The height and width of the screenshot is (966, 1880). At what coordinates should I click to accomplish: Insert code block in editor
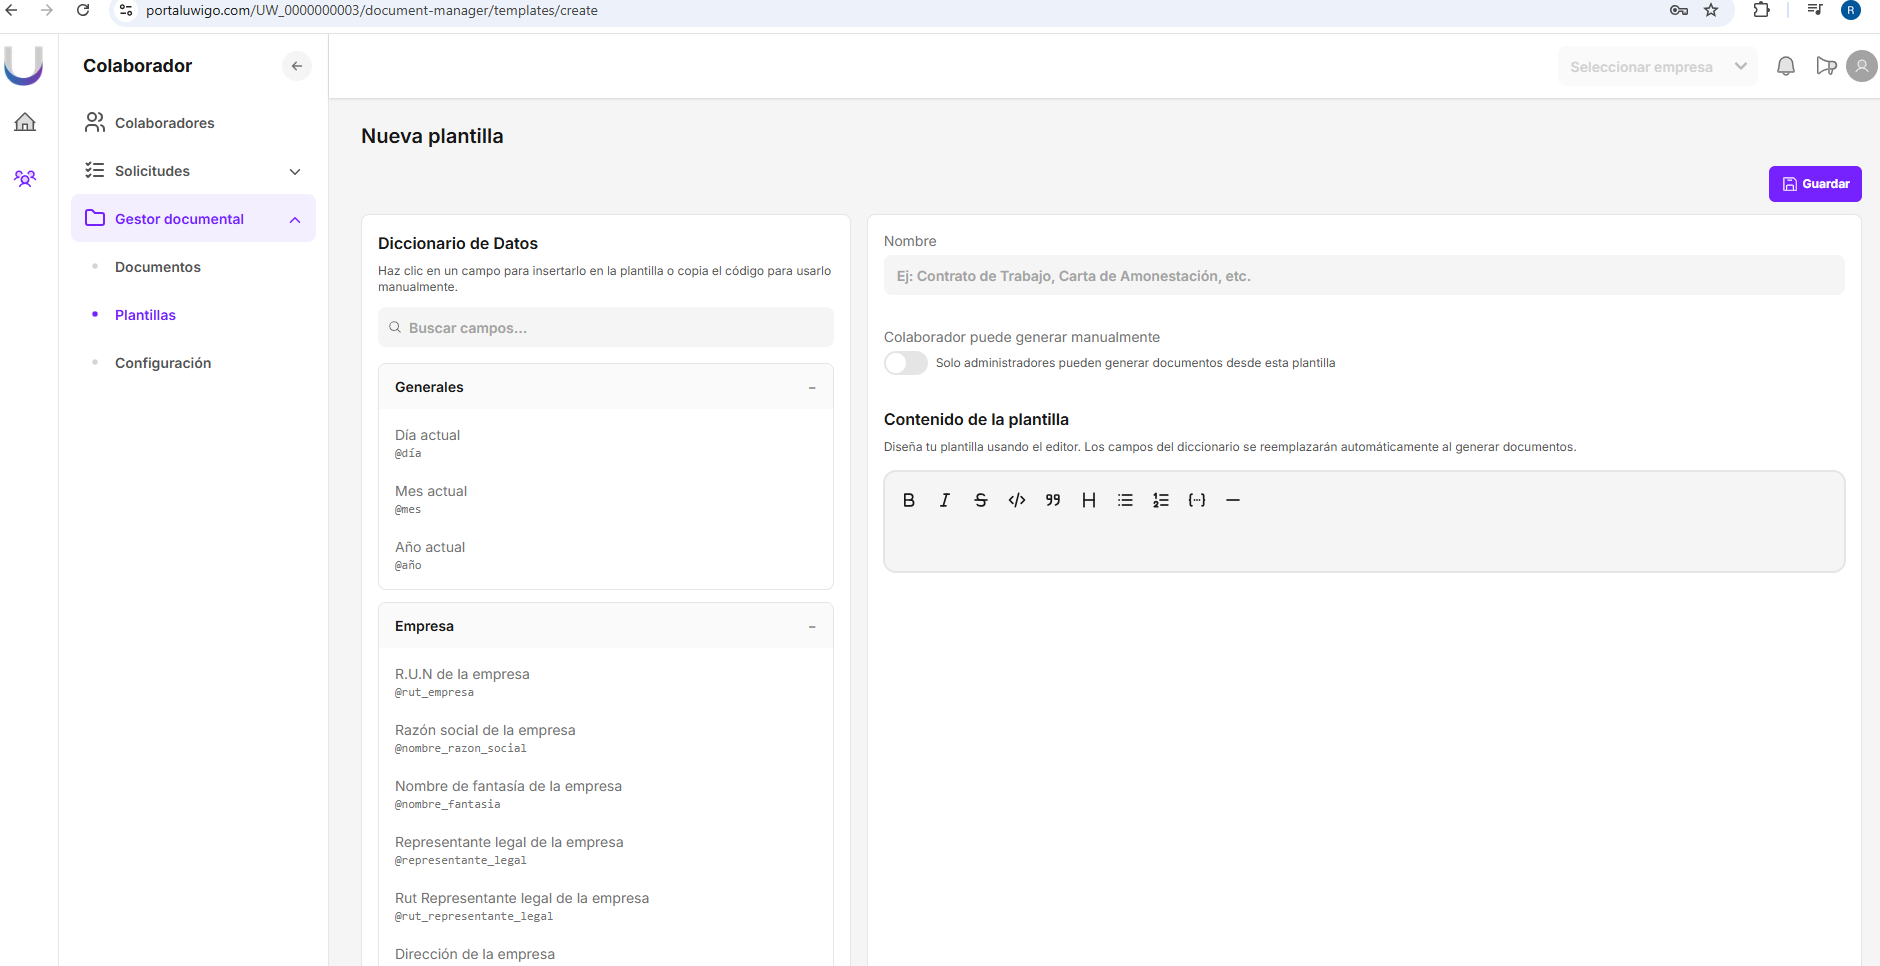pos(1016,500)
